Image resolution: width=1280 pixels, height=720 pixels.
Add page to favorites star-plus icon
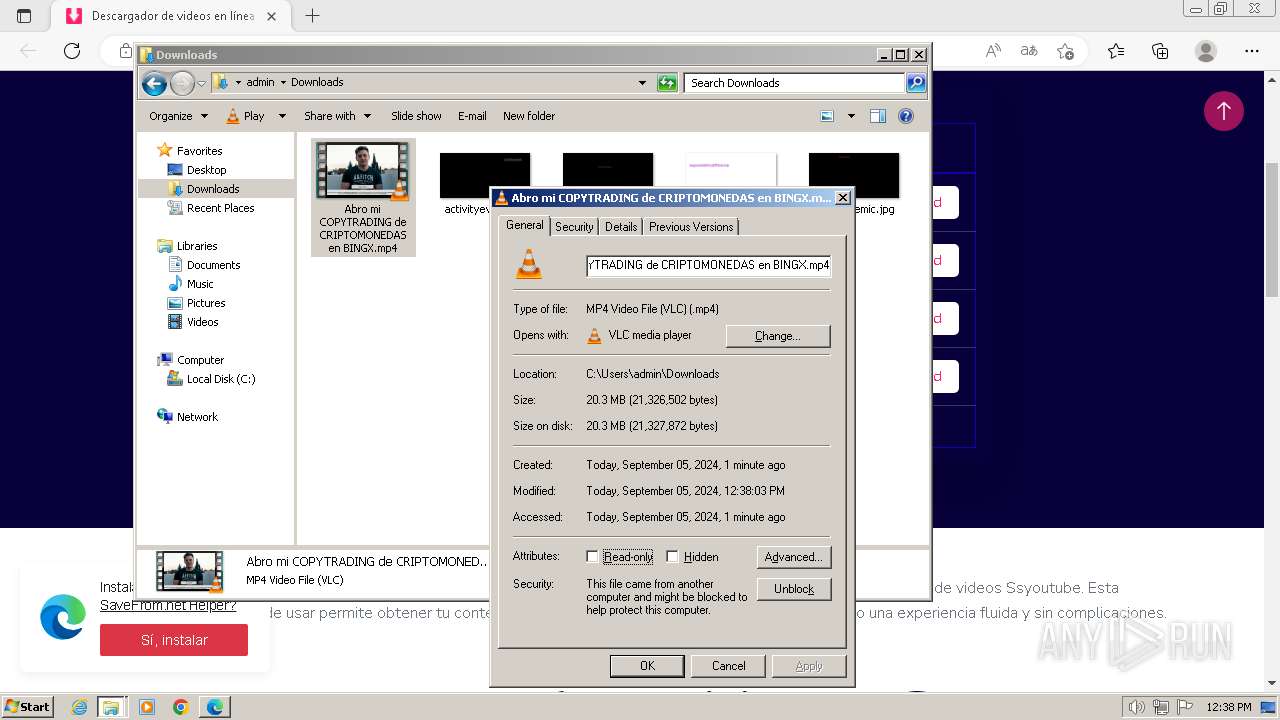pyautogui.click(x=1065, y=51)
